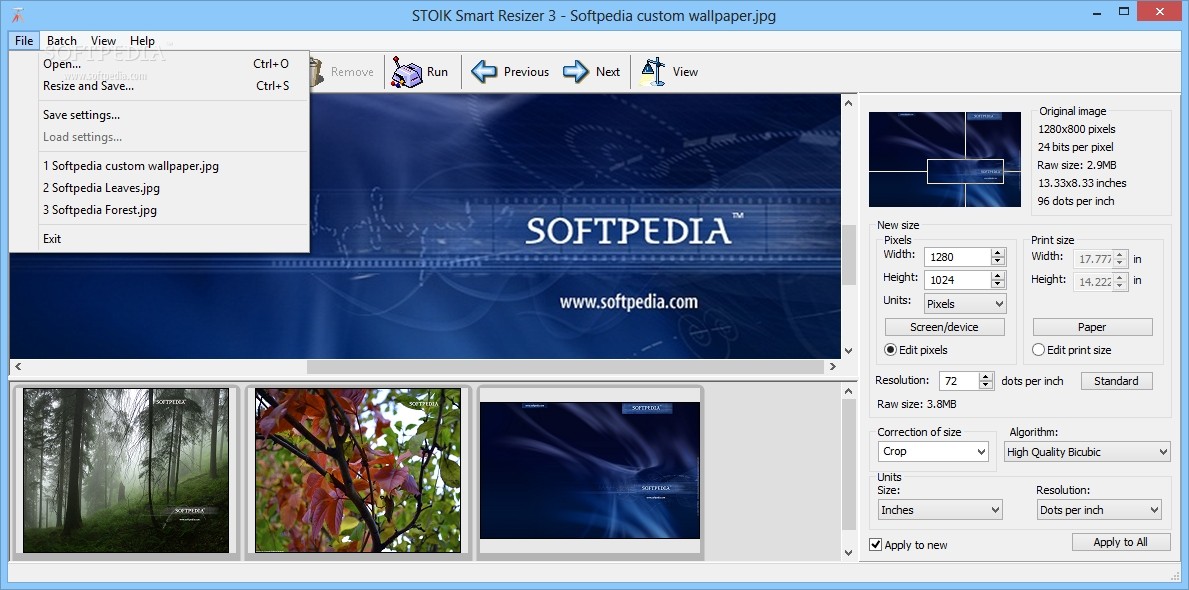1189x590 pixels.
Task: Increase pixel Width with up stepper
Action: click(x=998, y=253)
